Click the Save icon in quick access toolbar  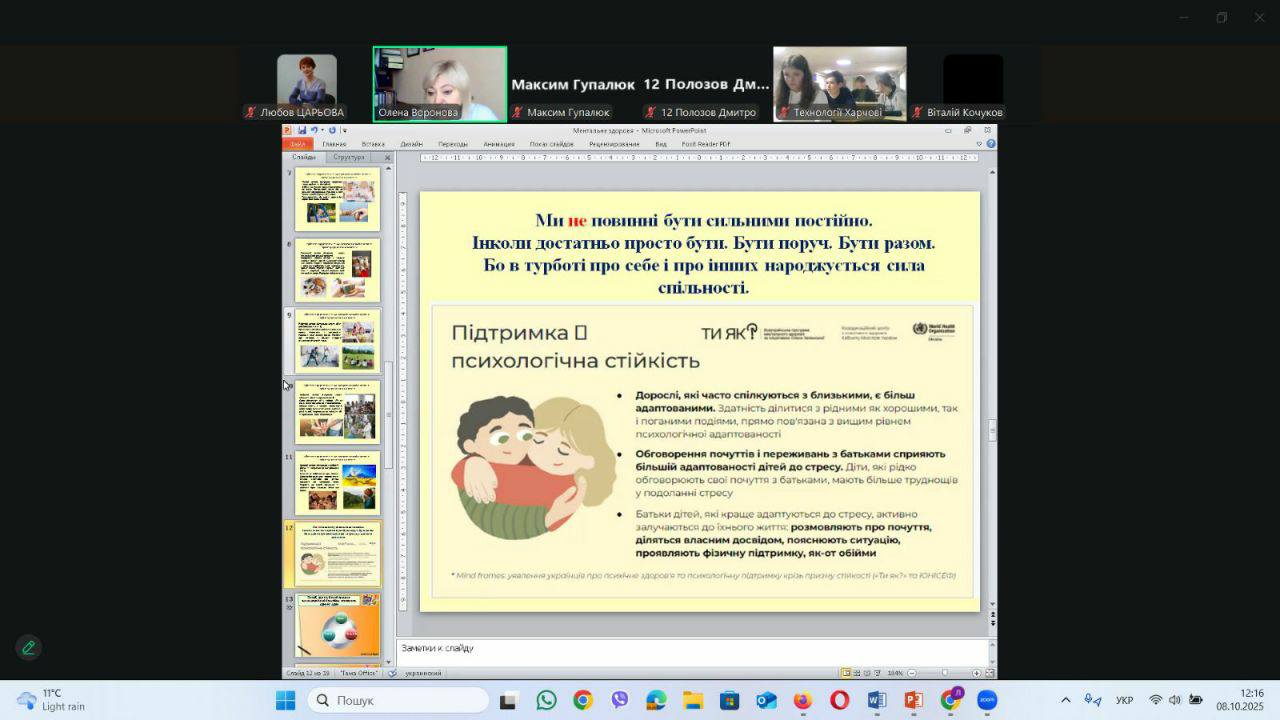tap(301, 130)
